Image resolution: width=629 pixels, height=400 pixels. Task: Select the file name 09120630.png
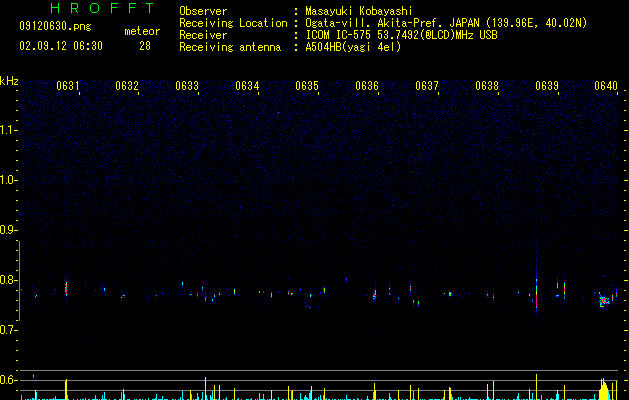(55, 26)
